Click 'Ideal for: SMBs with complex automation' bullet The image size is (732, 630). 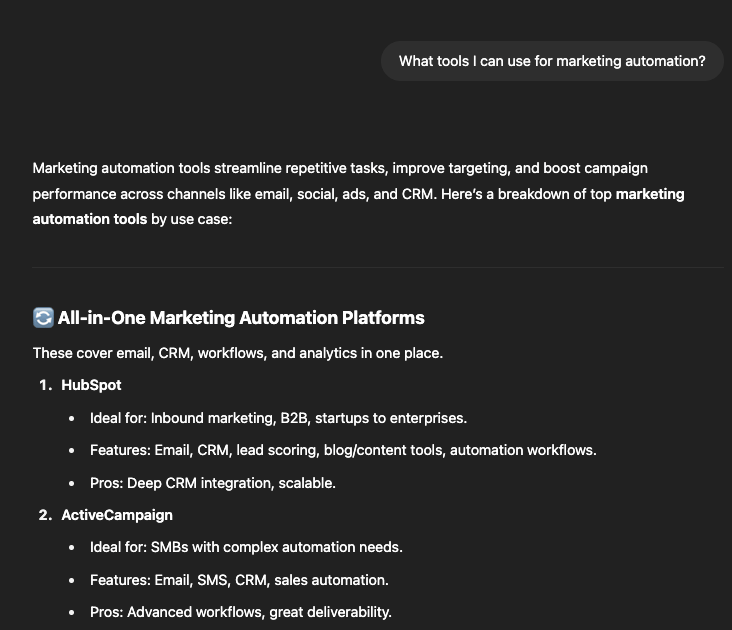[246, 547]
